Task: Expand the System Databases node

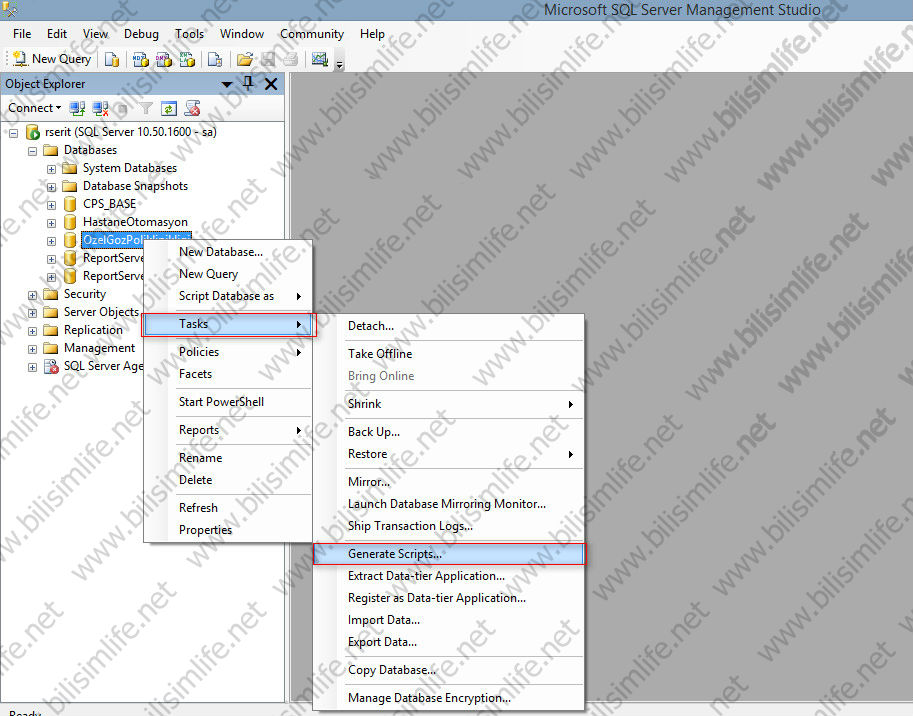Action: pyautogui.click(x=51, y=169)
